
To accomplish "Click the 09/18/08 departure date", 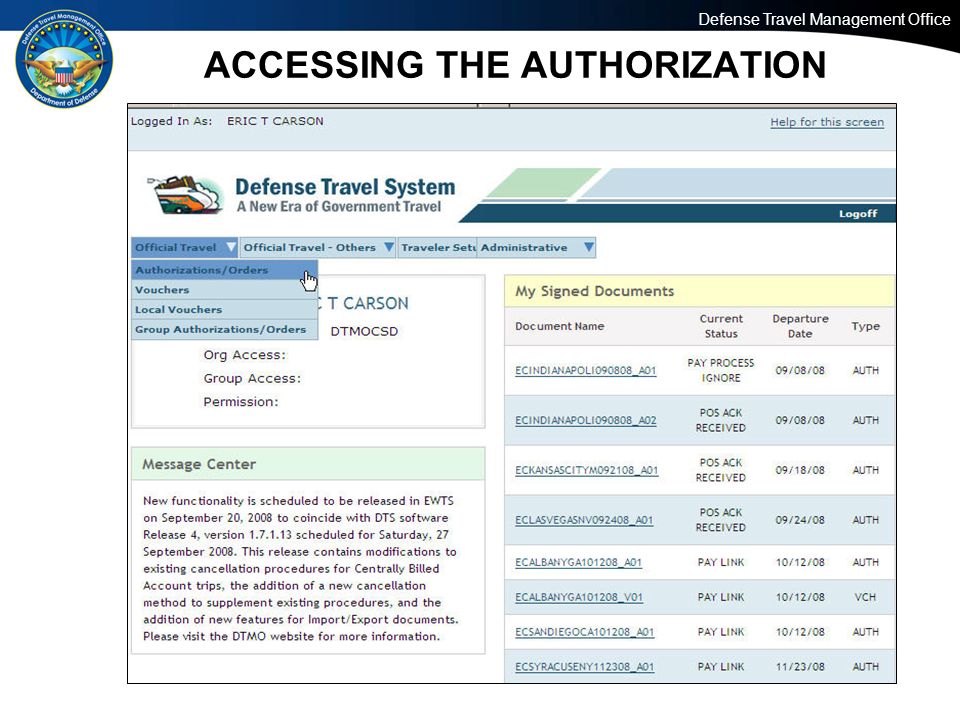I will pyautogui.click(x=800, y=470).
